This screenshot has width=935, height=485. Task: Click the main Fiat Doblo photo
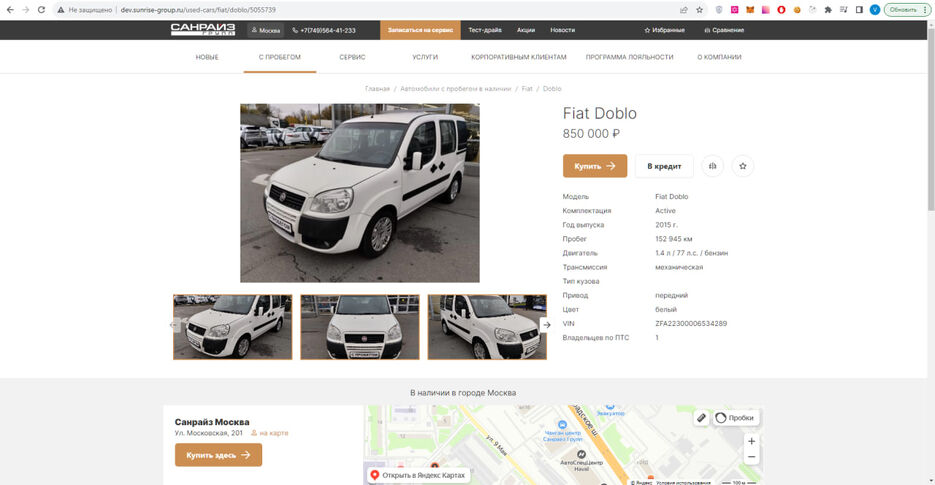click(360, 193)
